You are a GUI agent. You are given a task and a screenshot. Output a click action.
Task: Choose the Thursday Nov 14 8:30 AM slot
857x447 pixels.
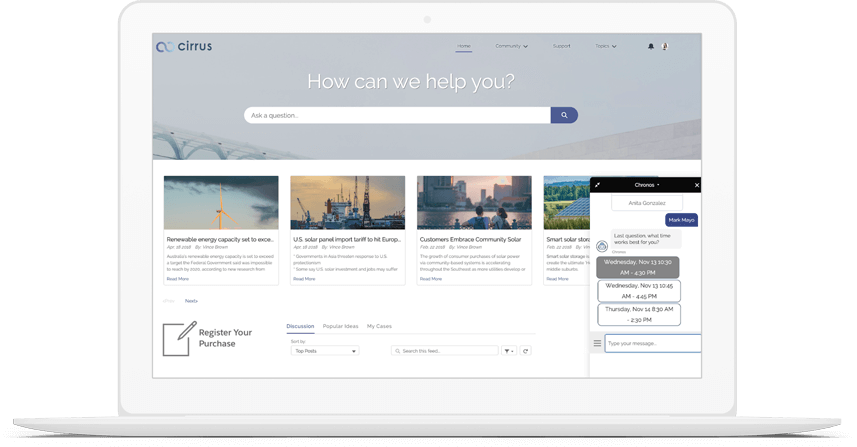(x=638, y=315)
